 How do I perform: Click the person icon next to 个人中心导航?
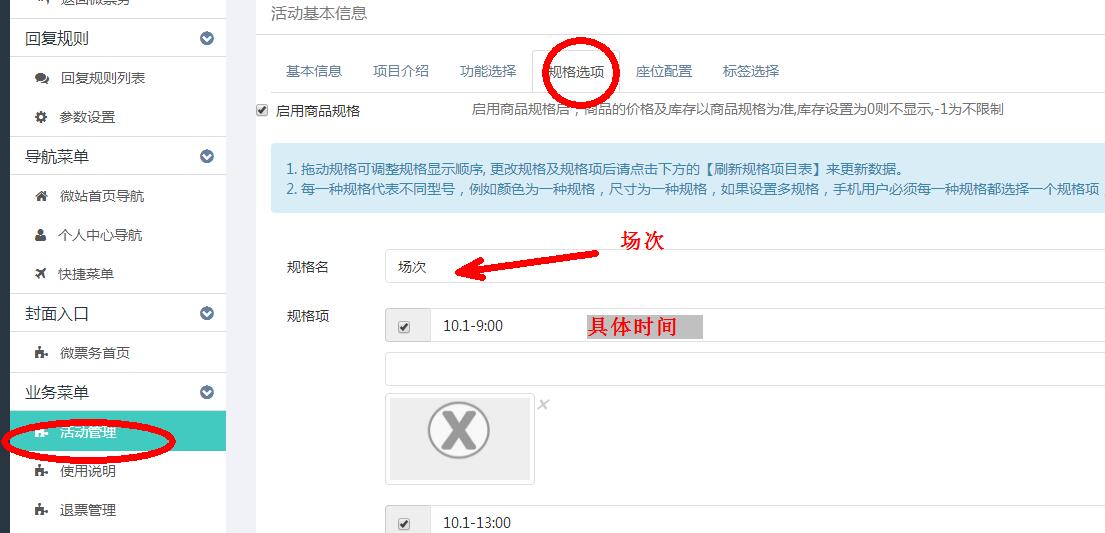click(x=40, y=235)
